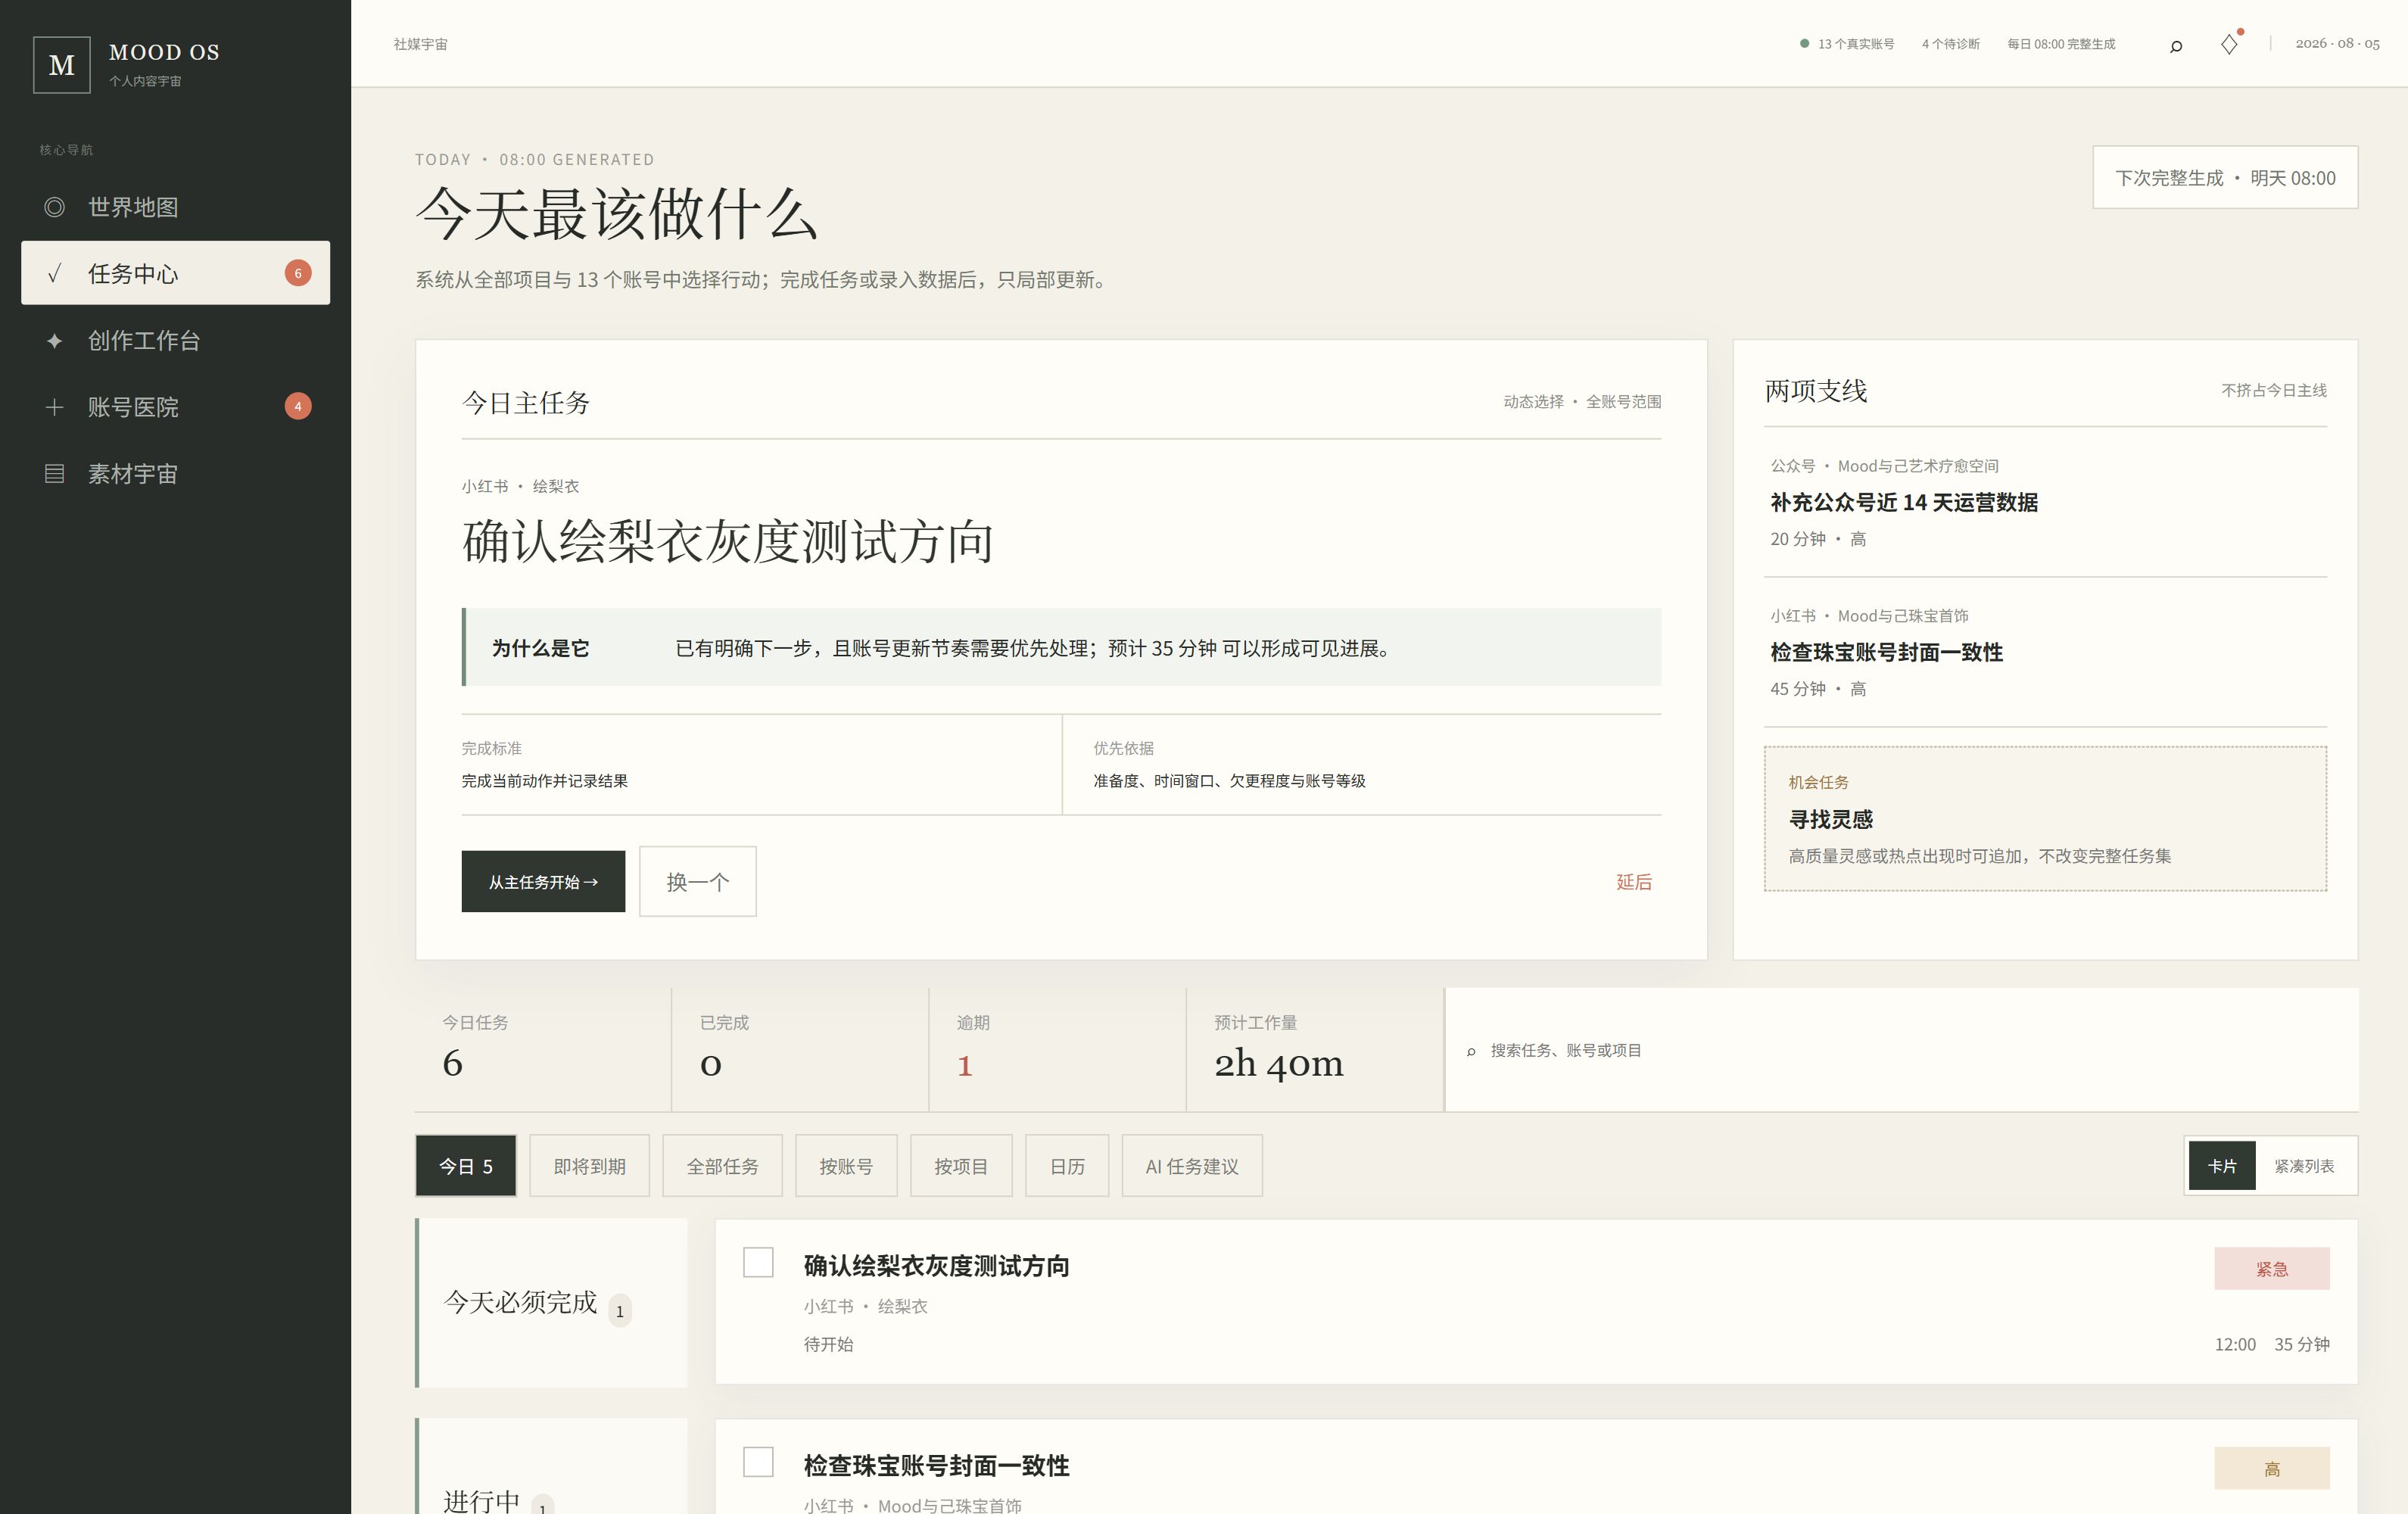Click 4 个待诊断 status in header
Viewport: 2408px width, 1514px height.
coord(1950,44)
